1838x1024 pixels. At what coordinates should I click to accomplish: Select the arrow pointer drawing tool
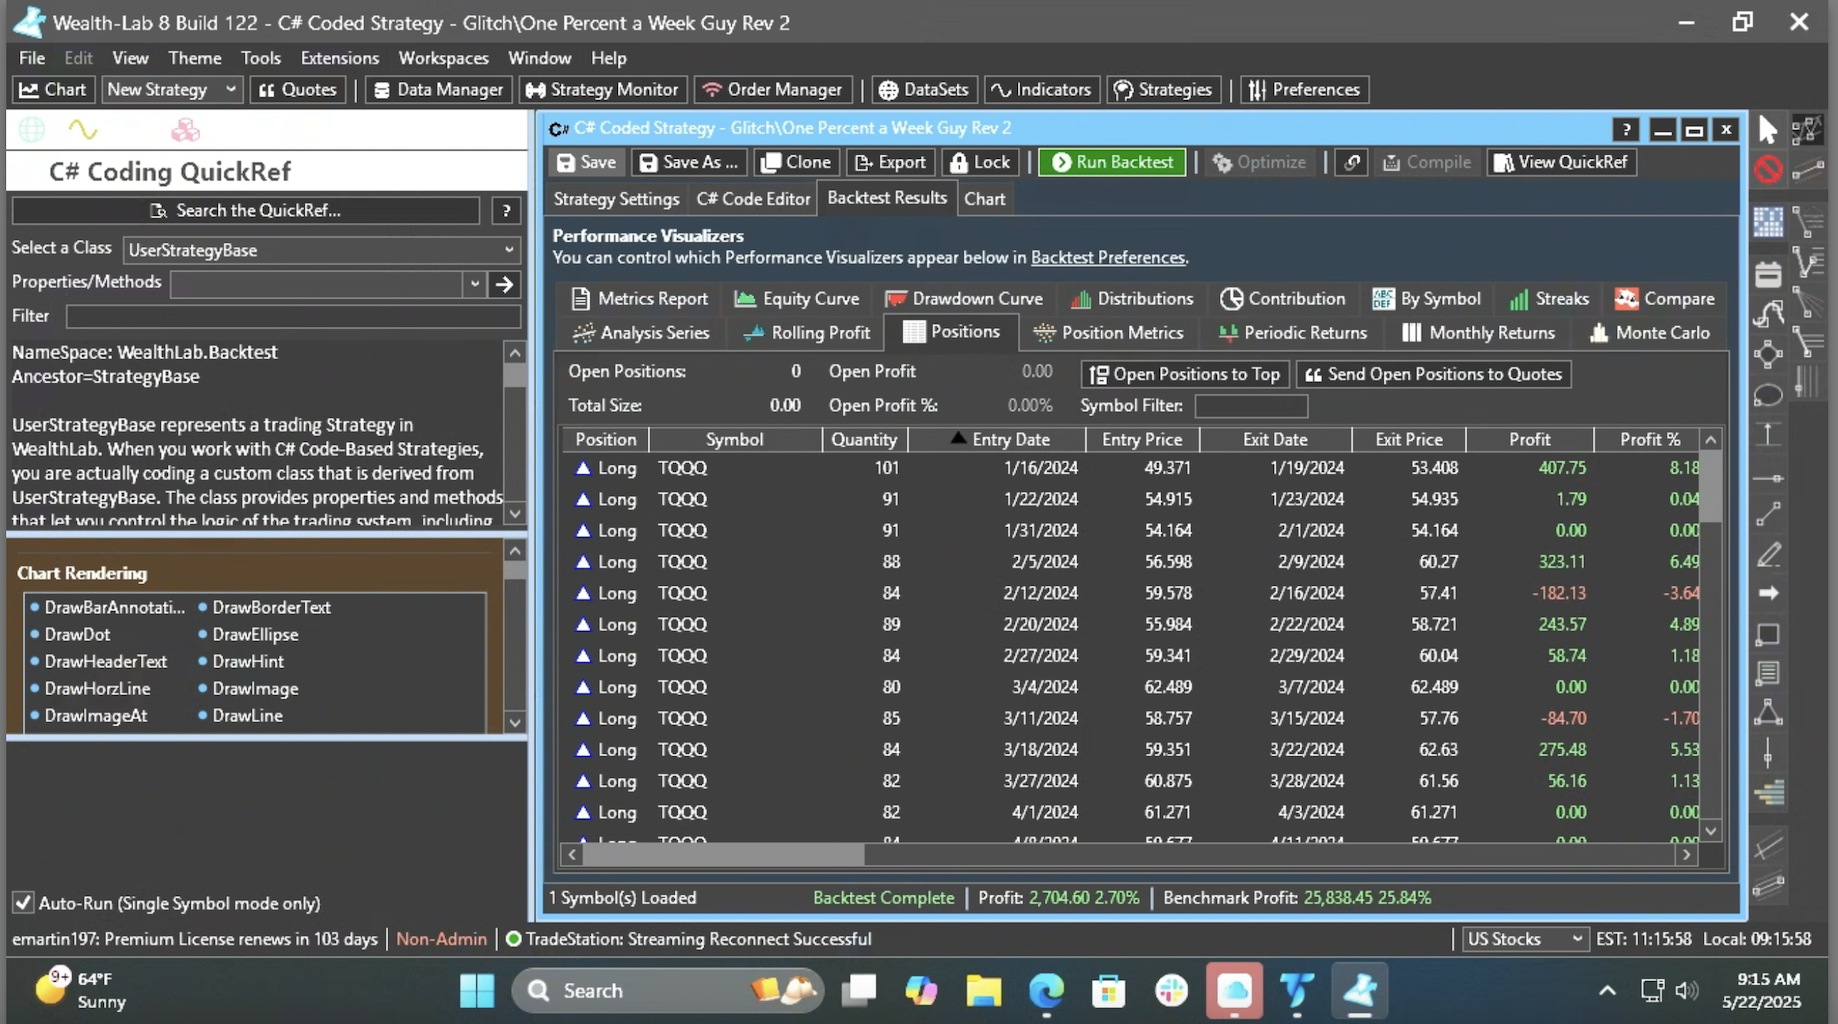pyautogui.click(x=1768, y=130)
